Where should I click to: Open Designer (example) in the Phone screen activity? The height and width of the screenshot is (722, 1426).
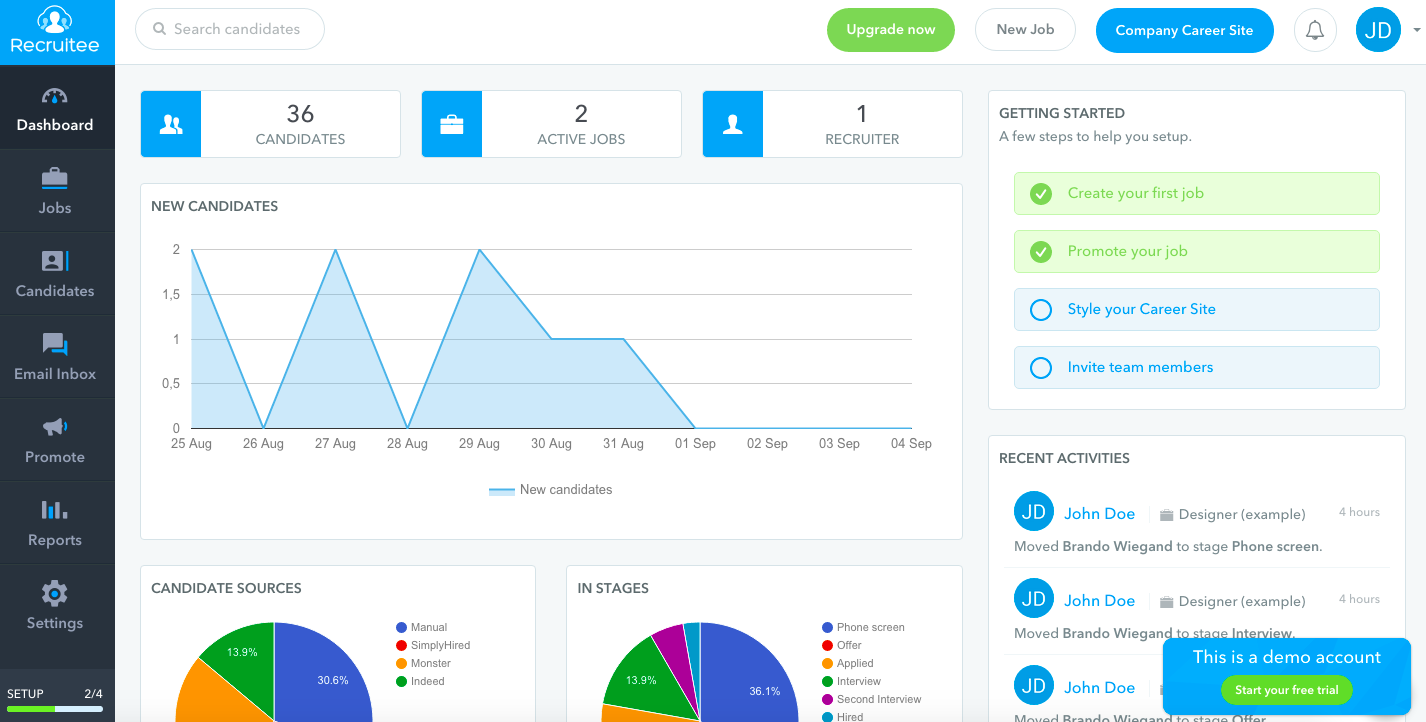pos(1242,515)
